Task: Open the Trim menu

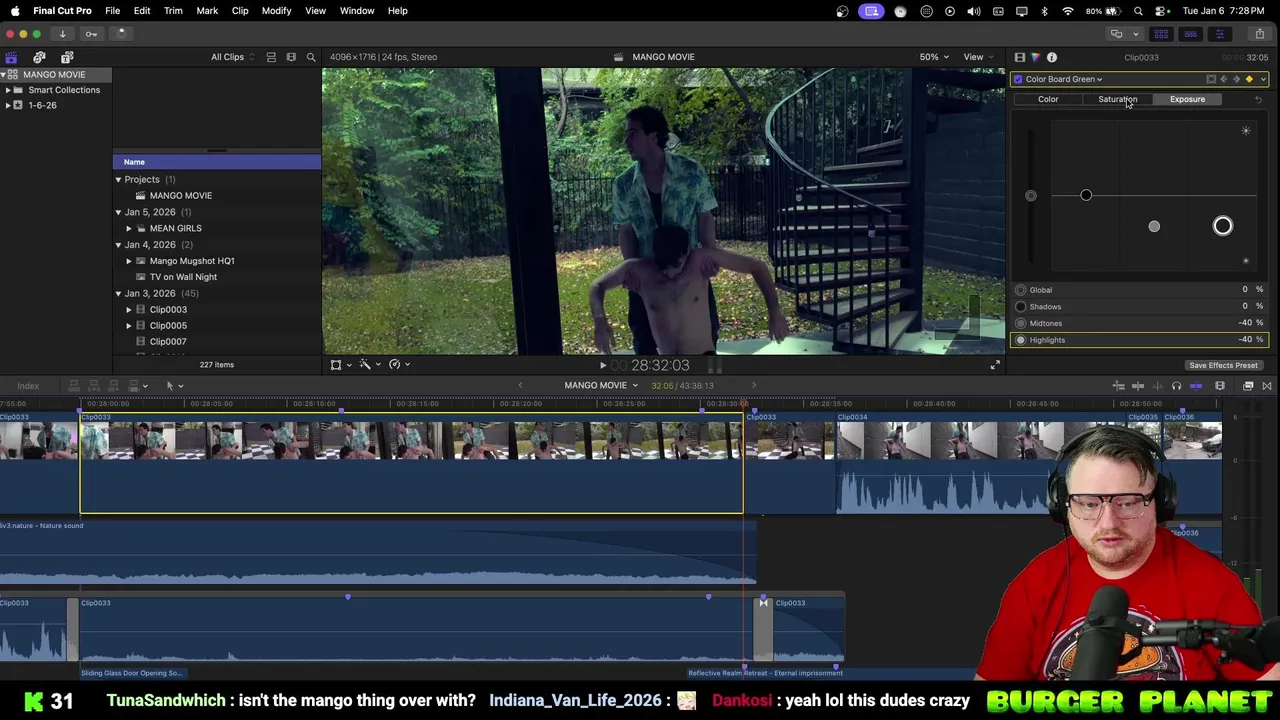Action: 173,11
